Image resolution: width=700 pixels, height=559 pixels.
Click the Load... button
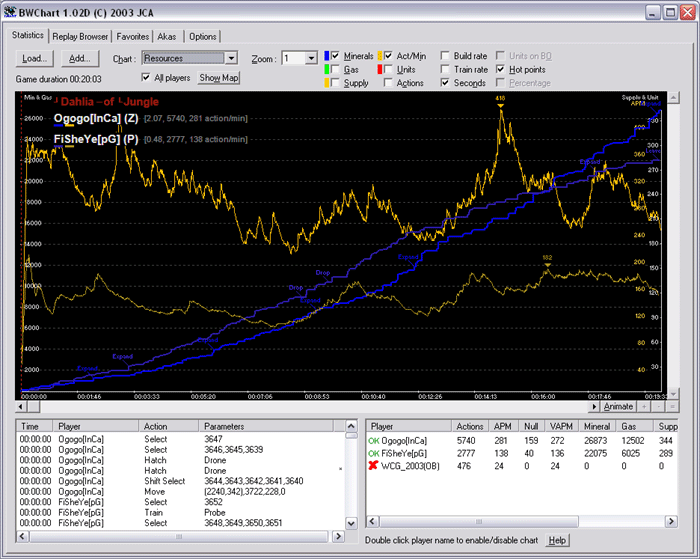pyautogui.click(x=34, y=59)
